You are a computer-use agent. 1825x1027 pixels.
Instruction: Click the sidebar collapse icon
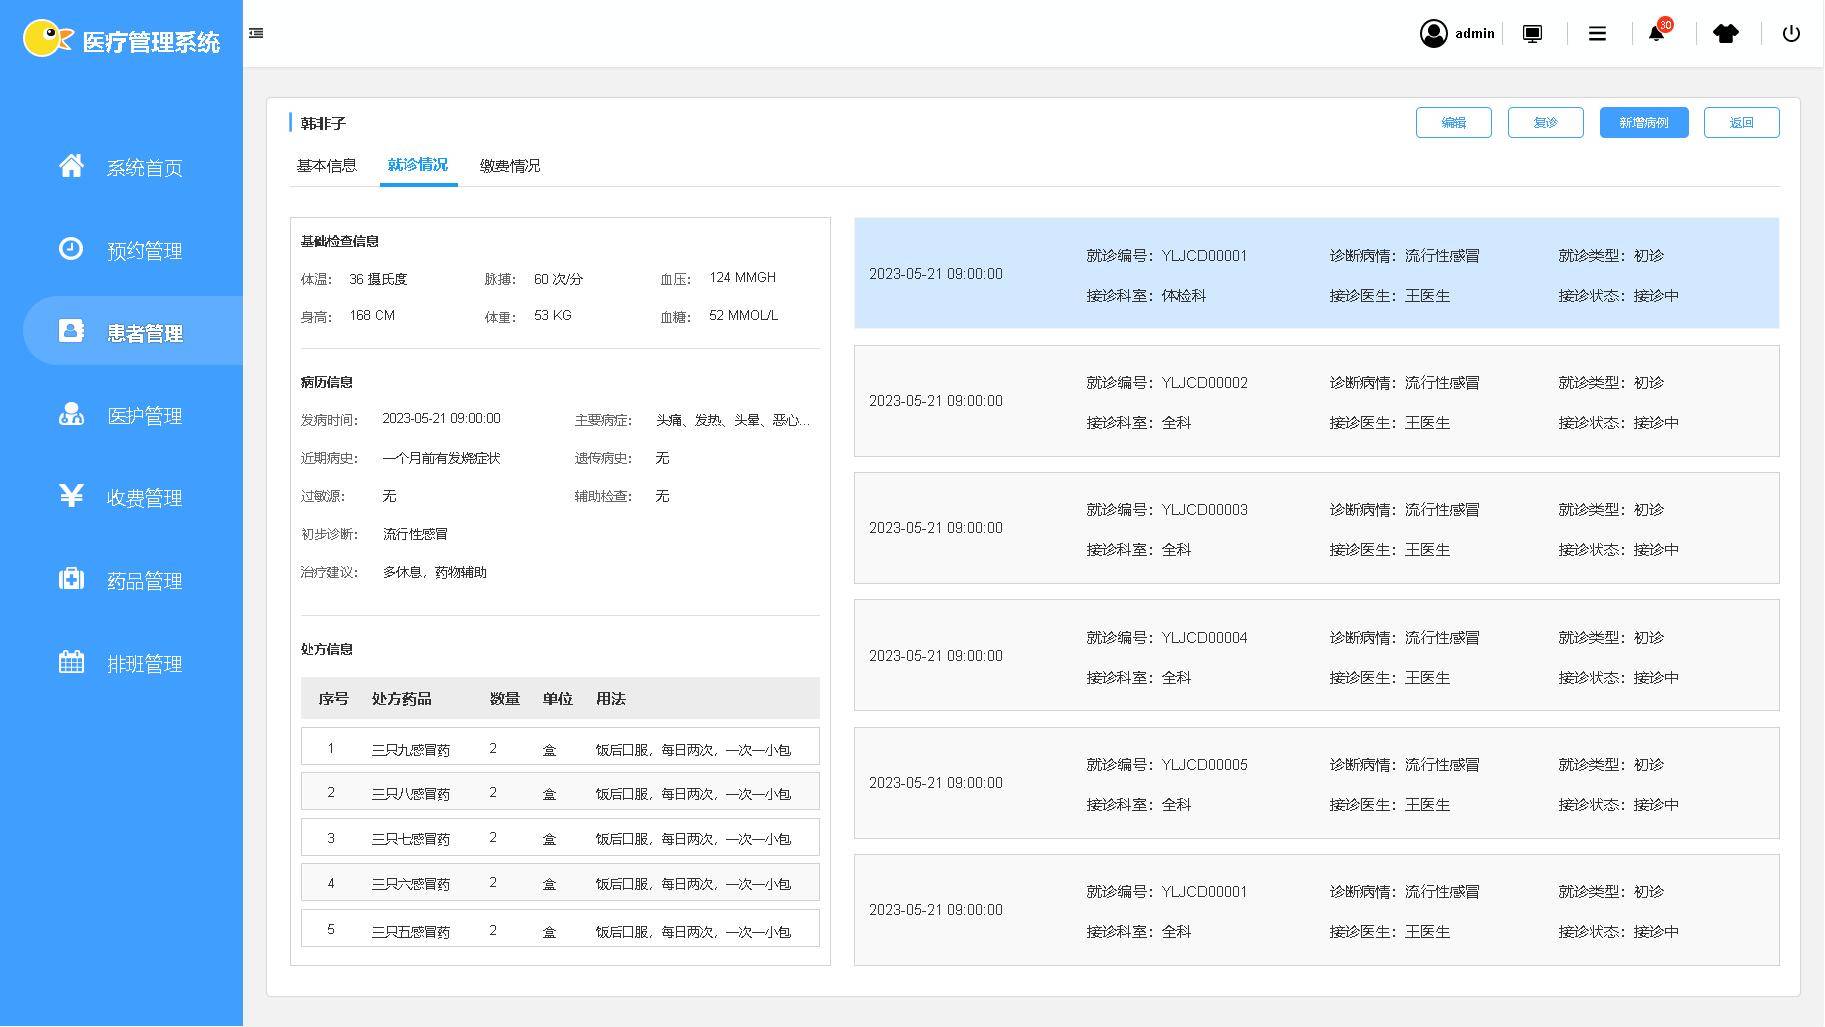point(256,33)
